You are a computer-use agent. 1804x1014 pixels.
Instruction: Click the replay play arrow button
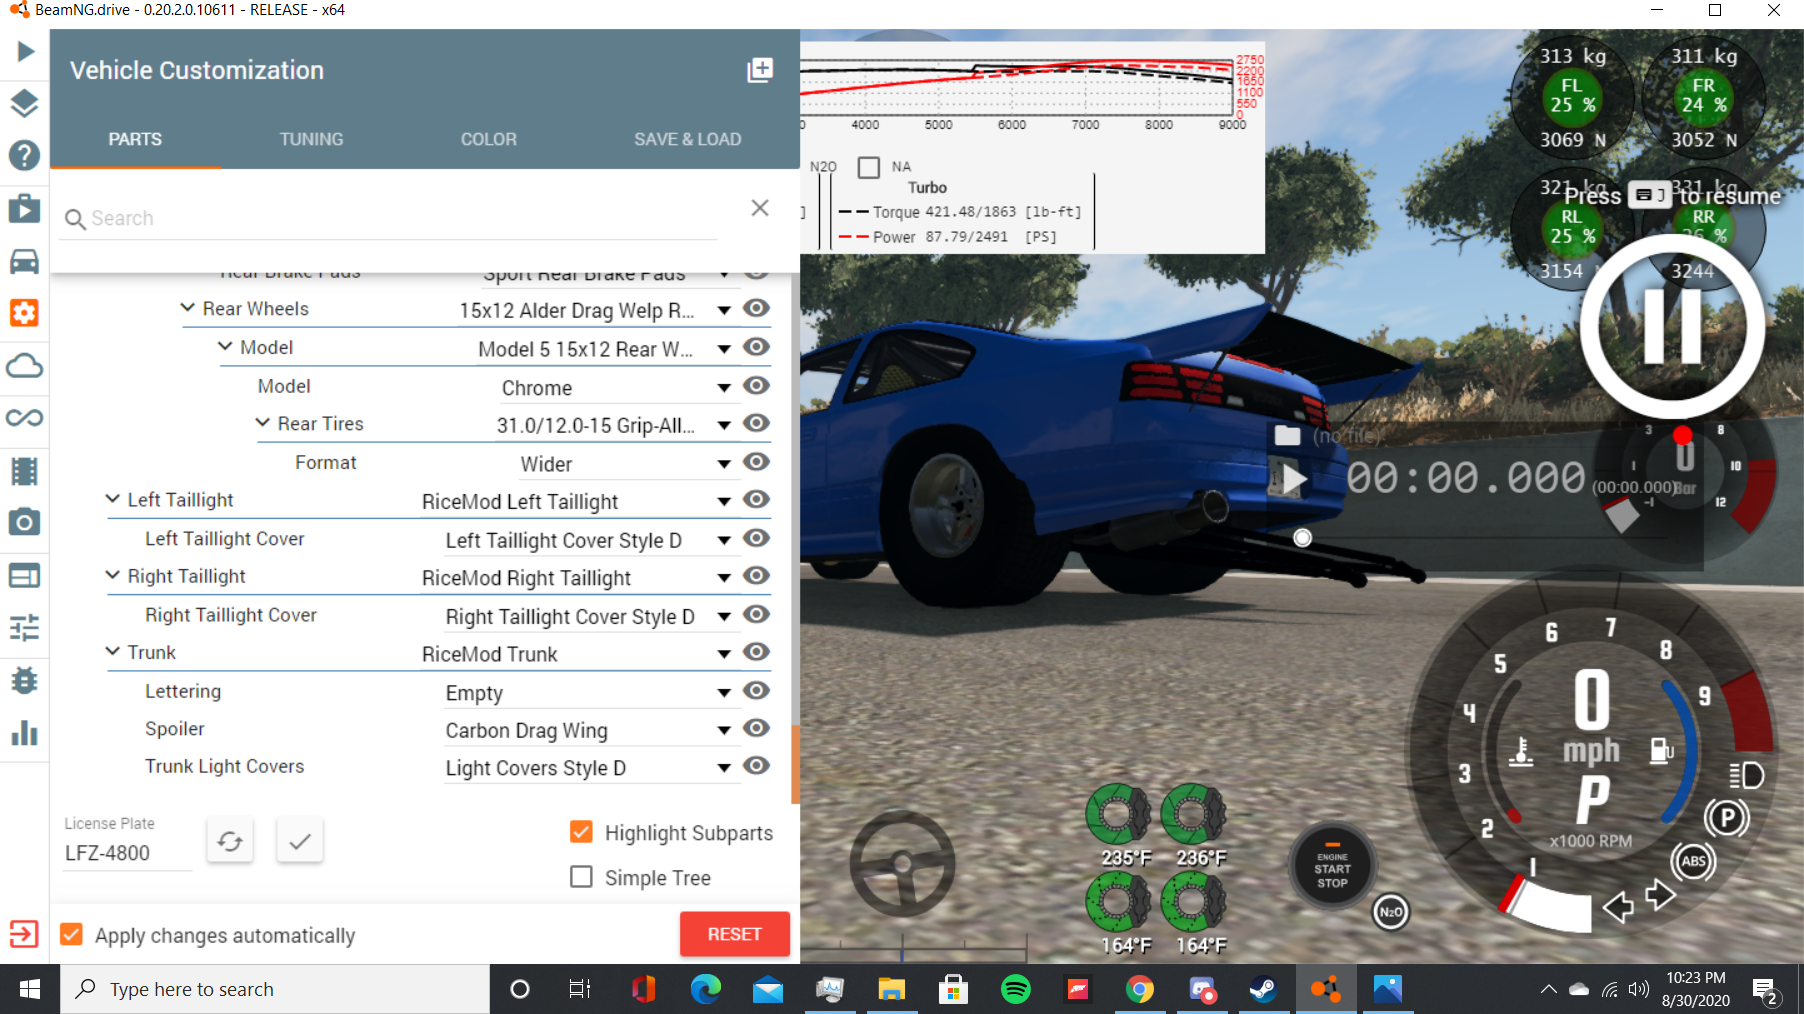(x=1293, y=479)
